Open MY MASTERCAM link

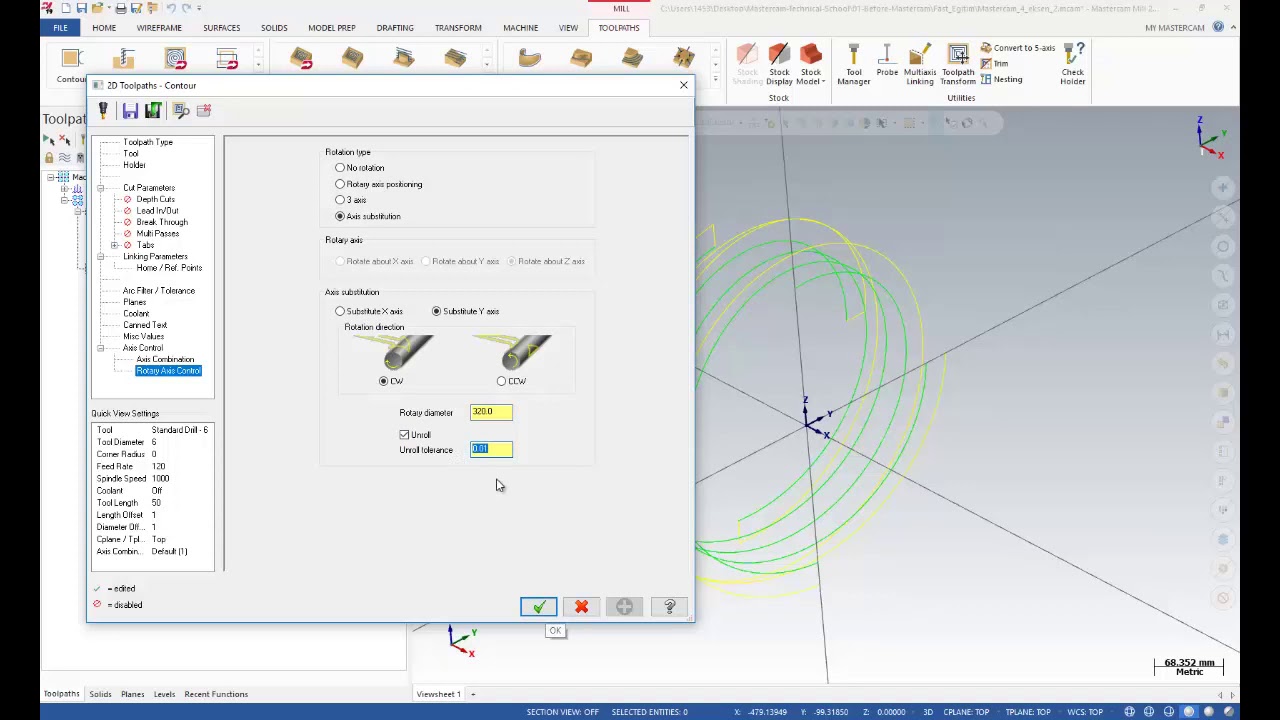click(x=1174, y=28)
